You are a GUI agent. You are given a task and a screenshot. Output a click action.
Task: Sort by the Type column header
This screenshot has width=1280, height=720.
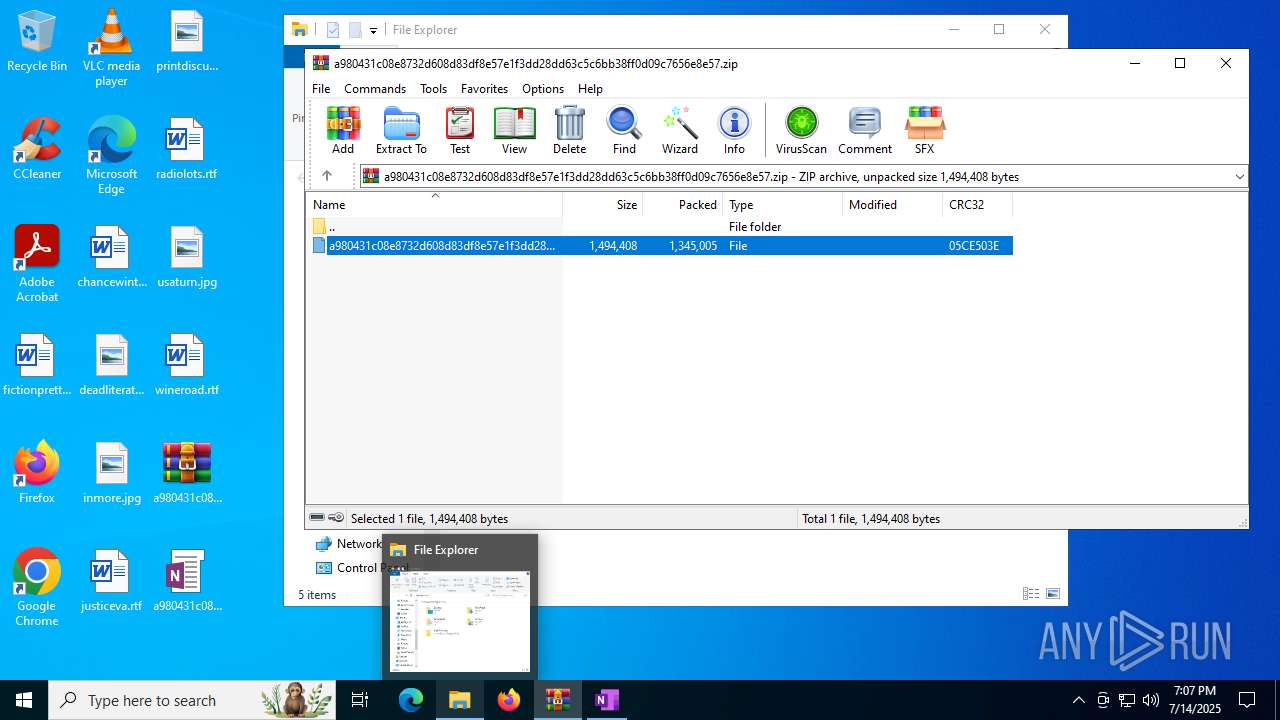click(782, 204)
